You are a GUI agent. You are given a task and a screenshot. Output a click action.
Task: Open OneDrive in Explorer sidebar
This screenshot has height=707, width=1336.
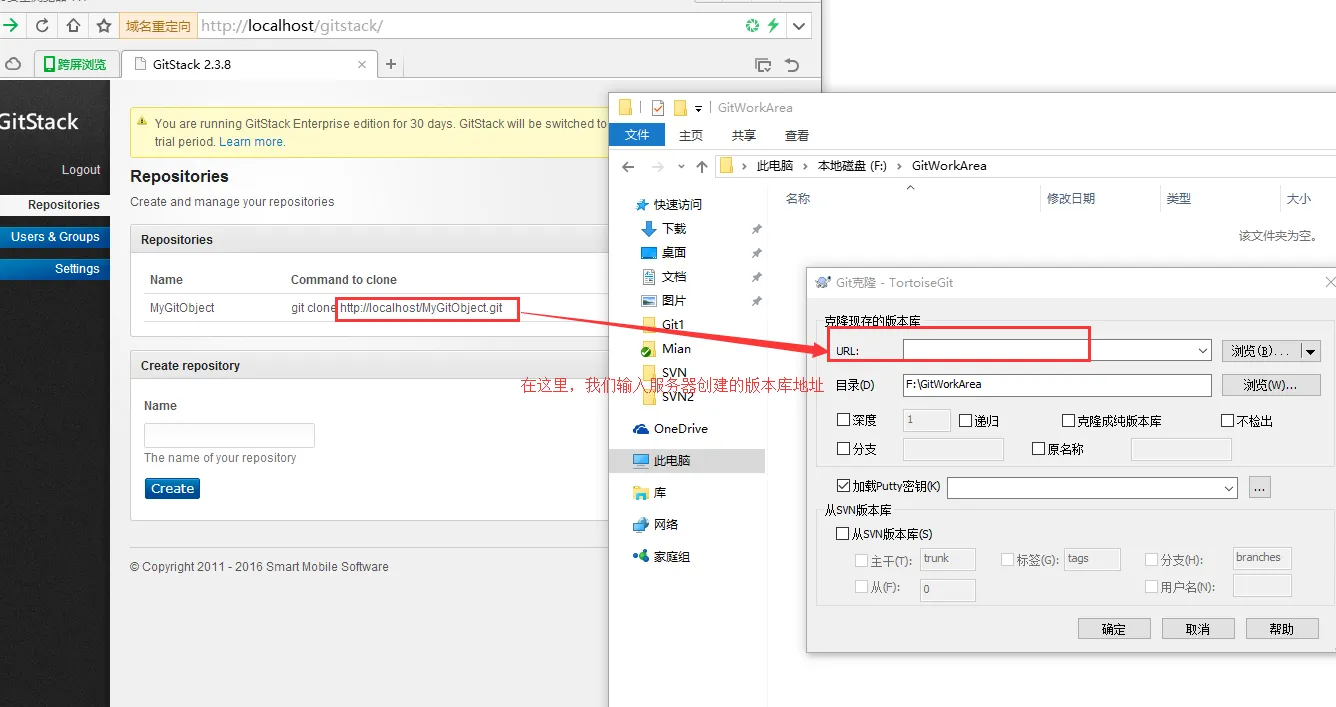pos(680,428)
